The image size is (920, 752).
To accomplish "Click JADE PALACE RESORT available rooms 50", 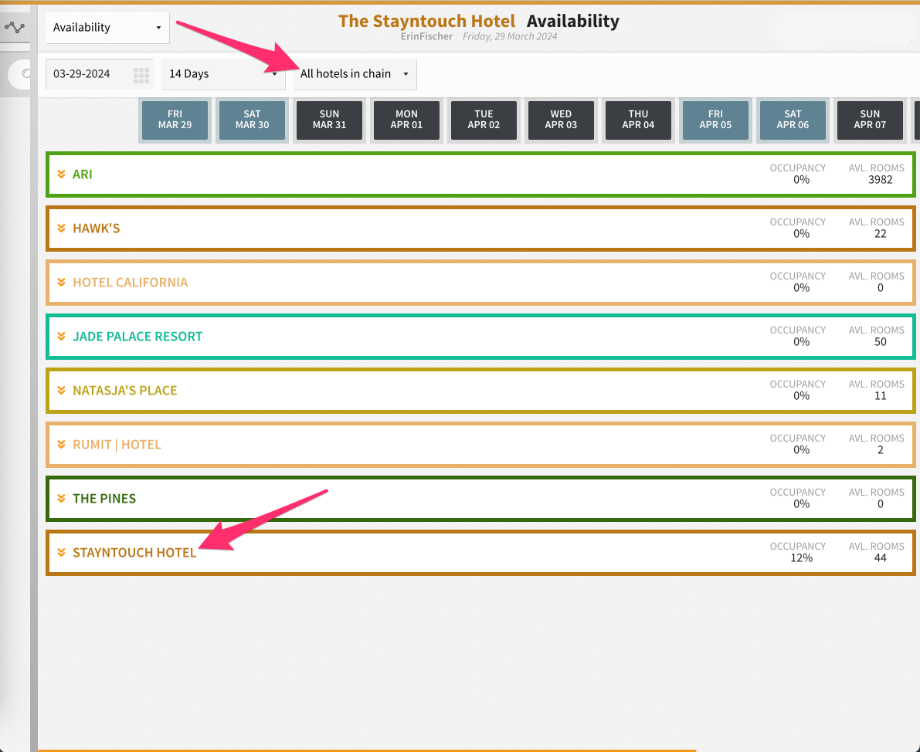I will tap(880, 342).
